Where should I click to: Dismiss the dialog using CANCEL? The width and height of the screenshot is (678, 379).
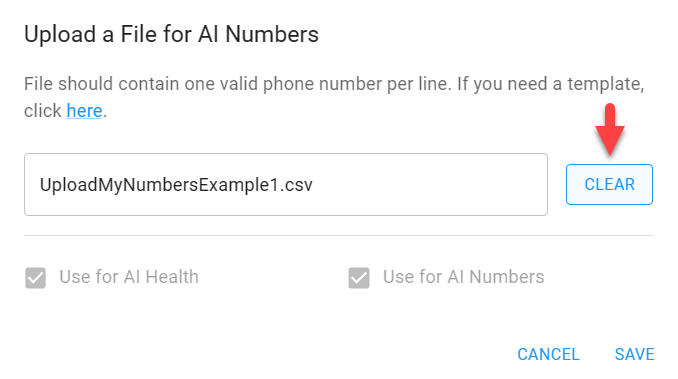[x=548, y=354]
